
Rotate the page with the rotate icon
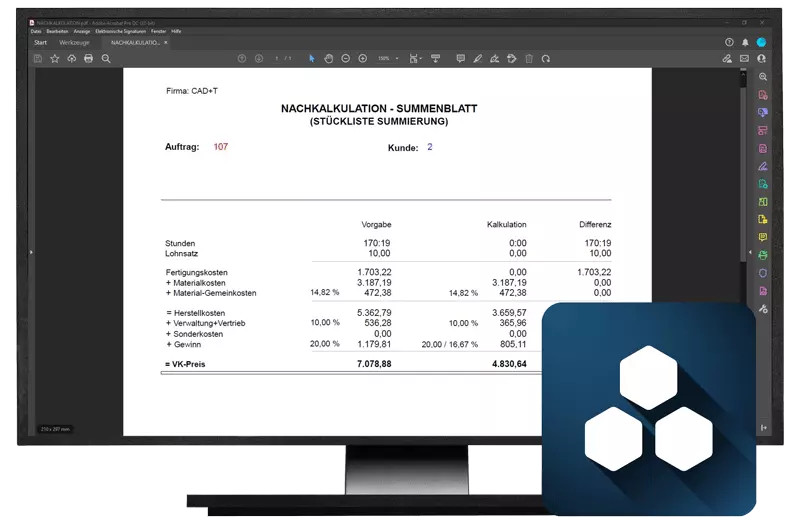[x=546, y=59]
